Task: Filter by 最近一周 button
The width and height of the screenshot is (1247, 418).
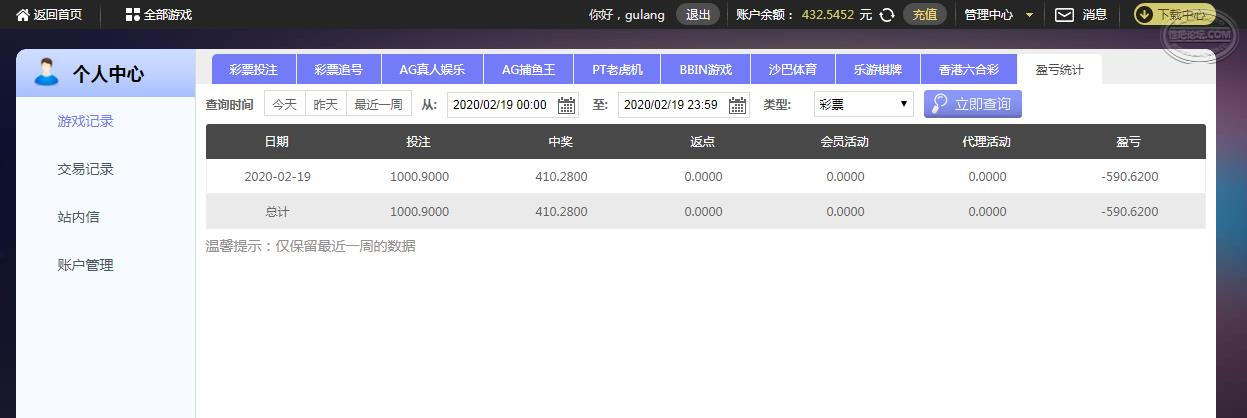Action: [x=379, y=104]
